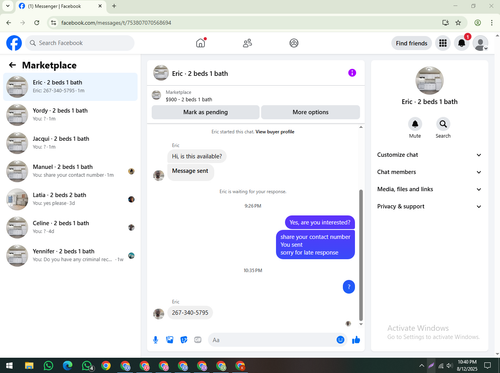Open the Friends icon in top navigation

pyautogui.click(x=247, y=43)
